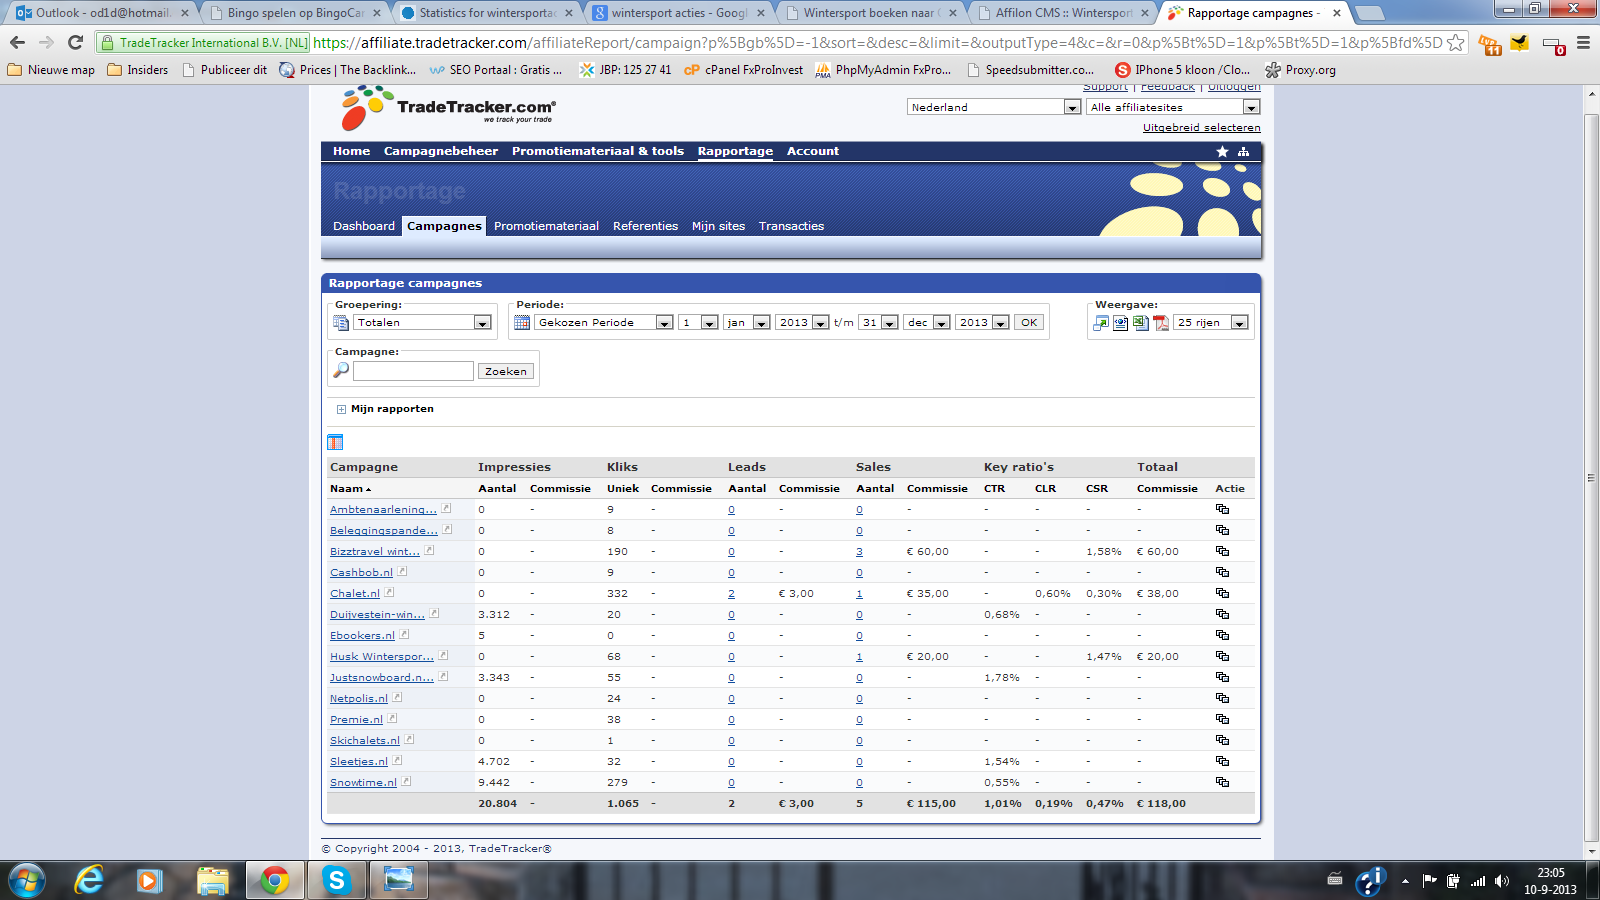Open the 25 rijen rows dropdown
The image size is (1600, 900).
[1211, 323]
